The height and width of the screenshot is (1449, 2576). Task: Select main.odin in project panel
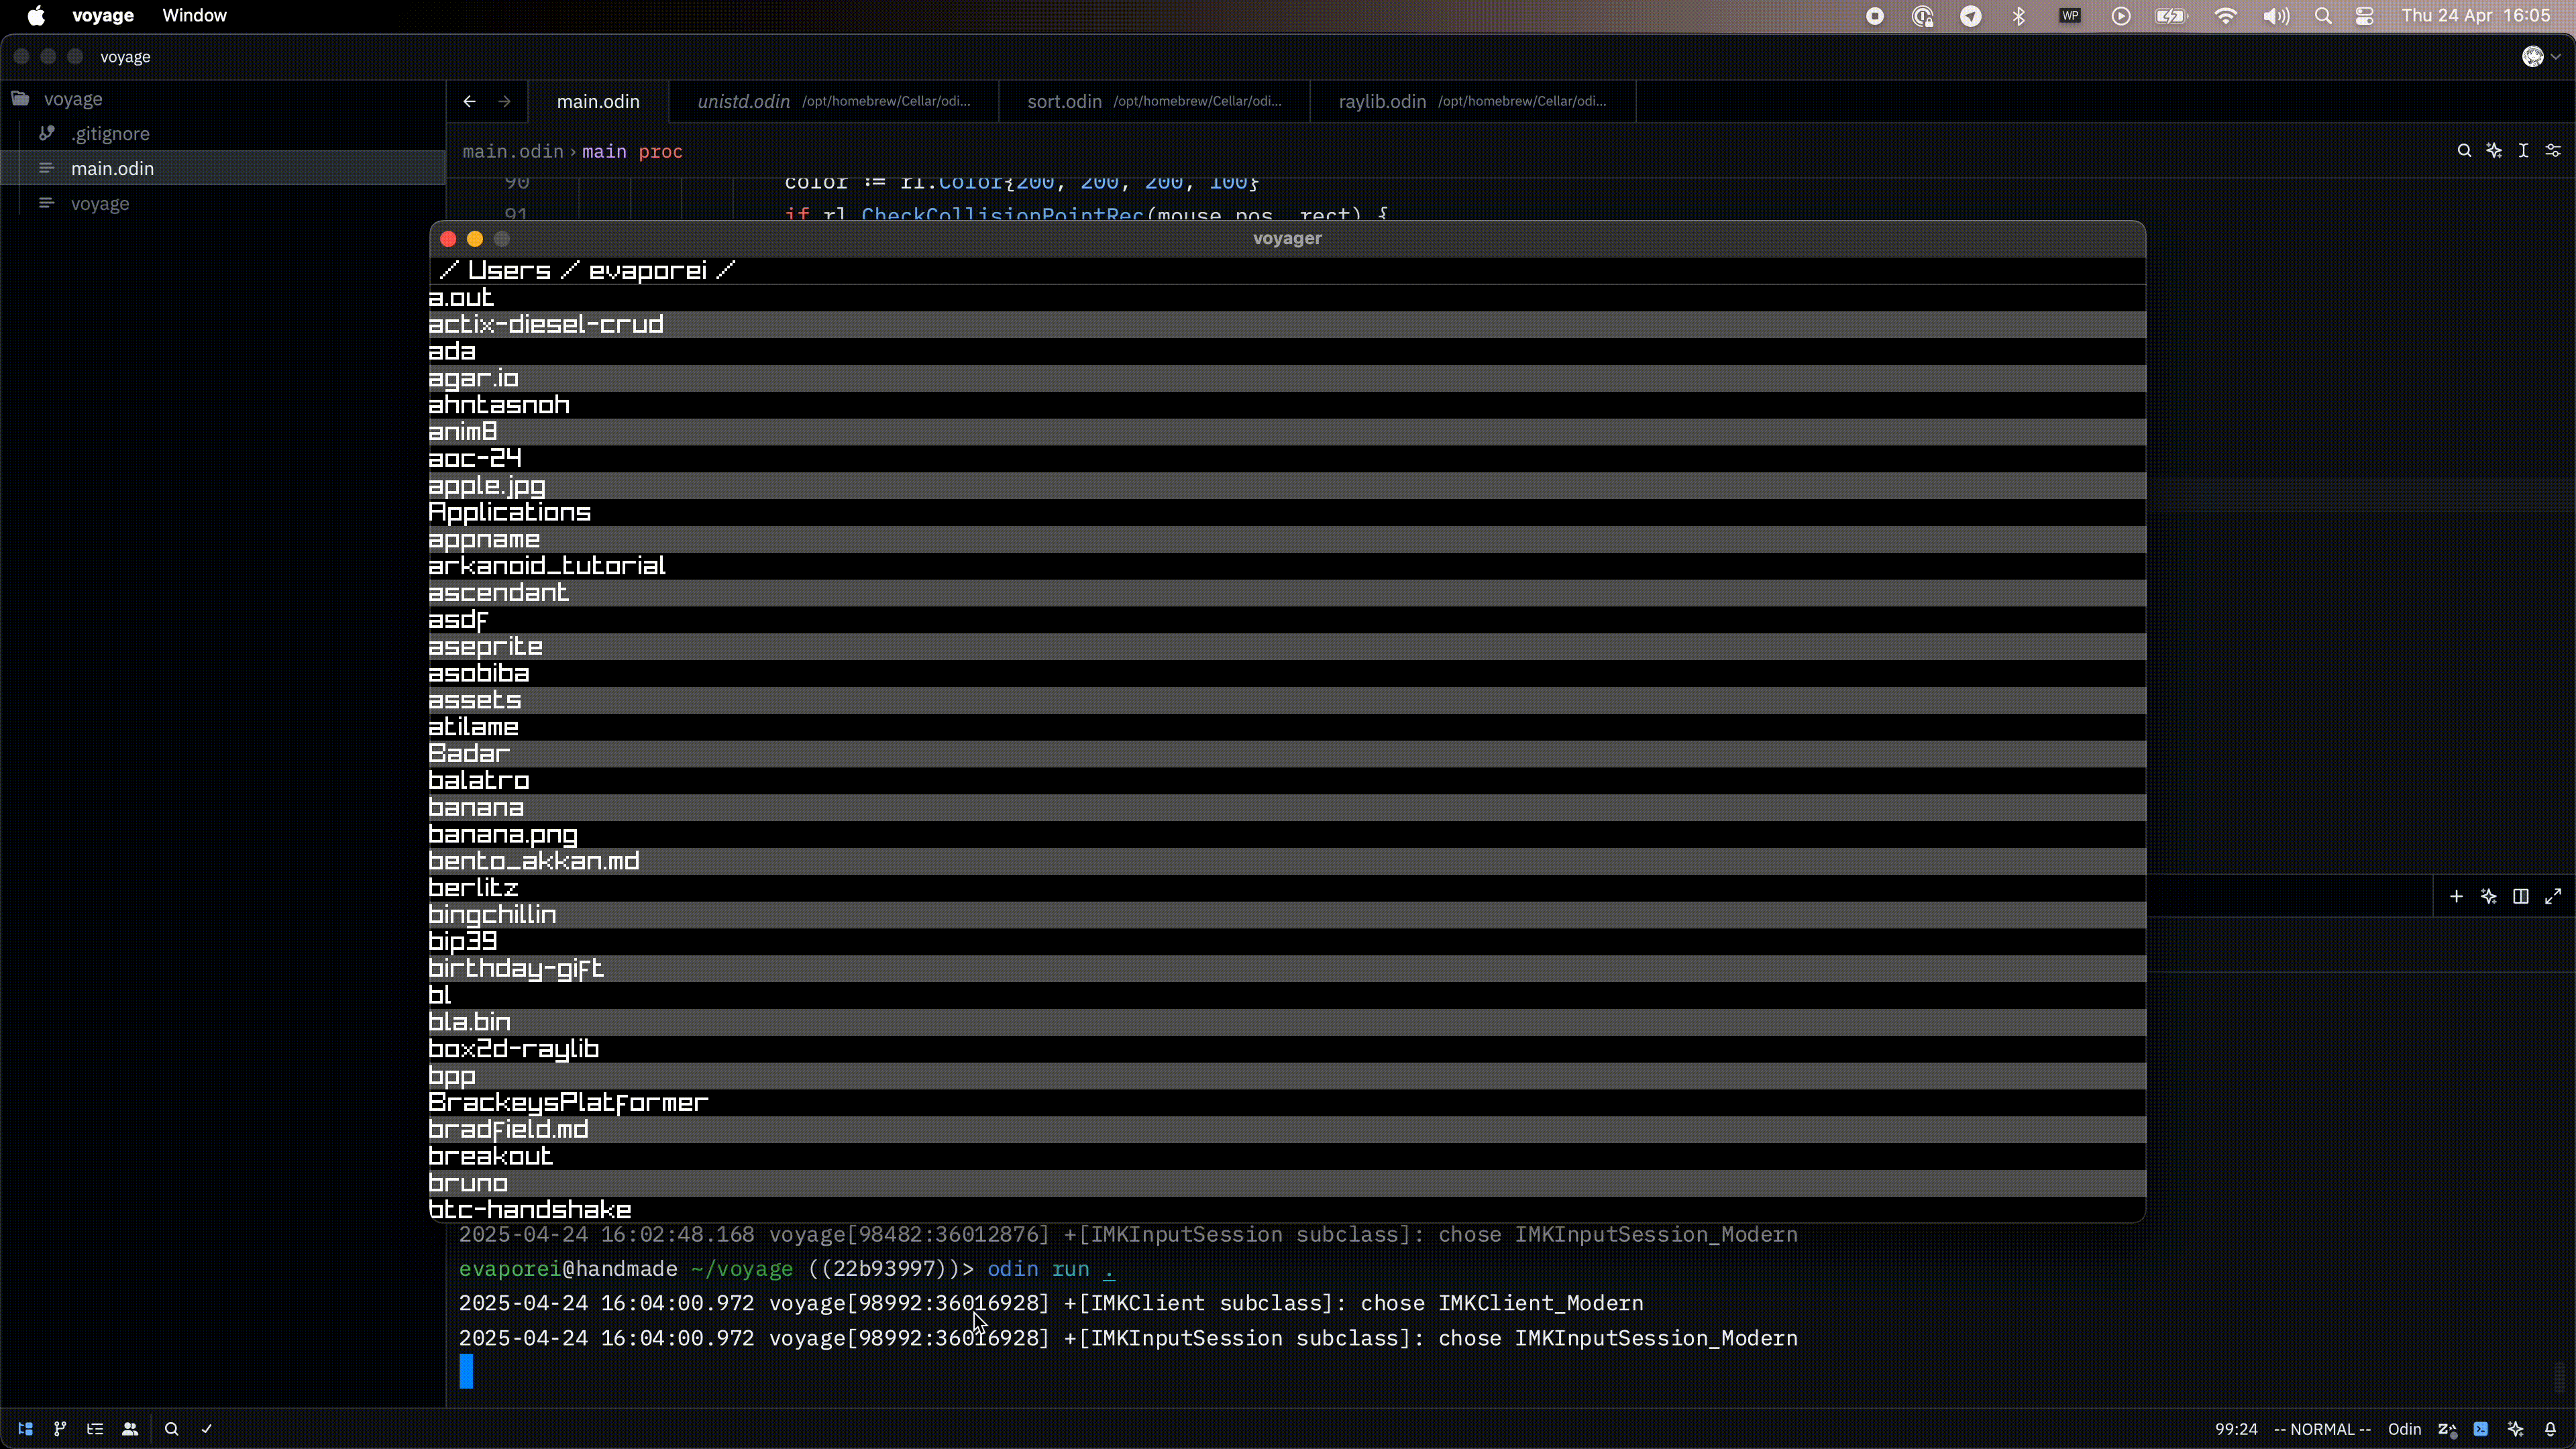pos(222,168)
